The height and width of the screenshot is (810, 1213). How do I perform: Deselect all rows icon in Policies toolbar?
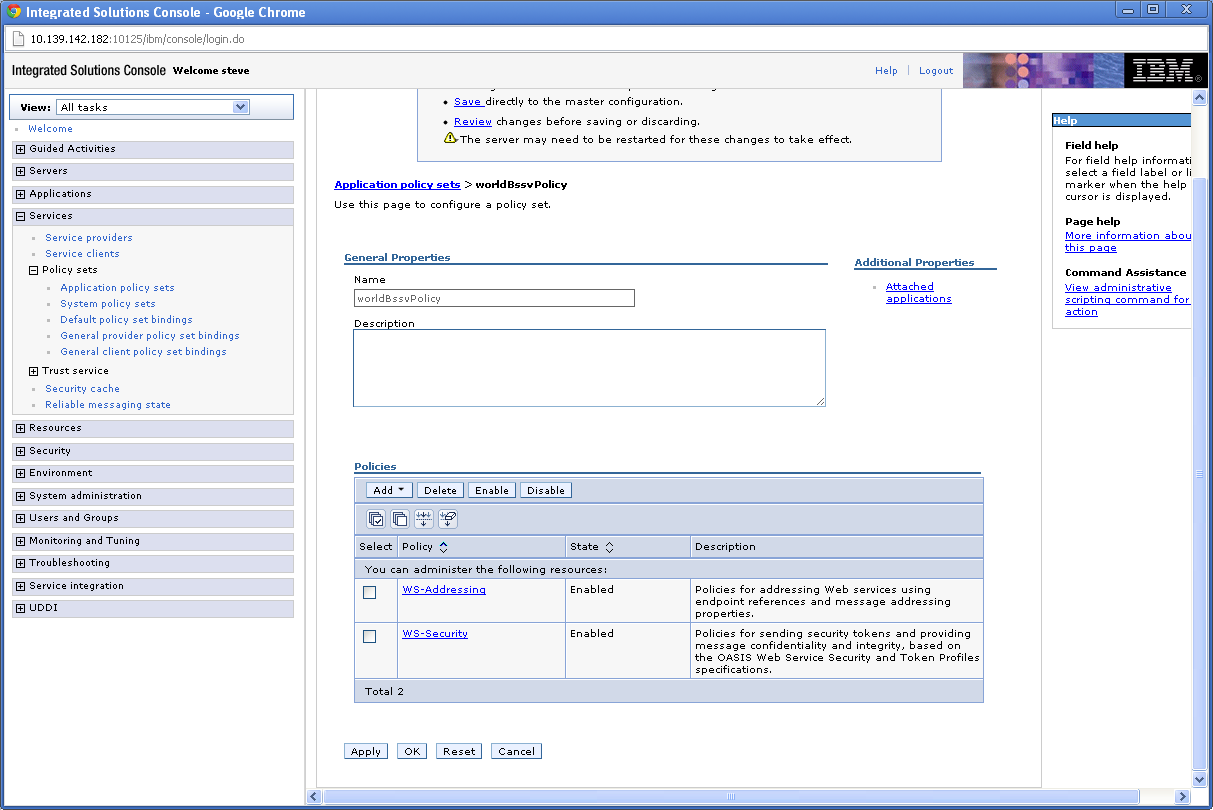[x=400, y=519]
